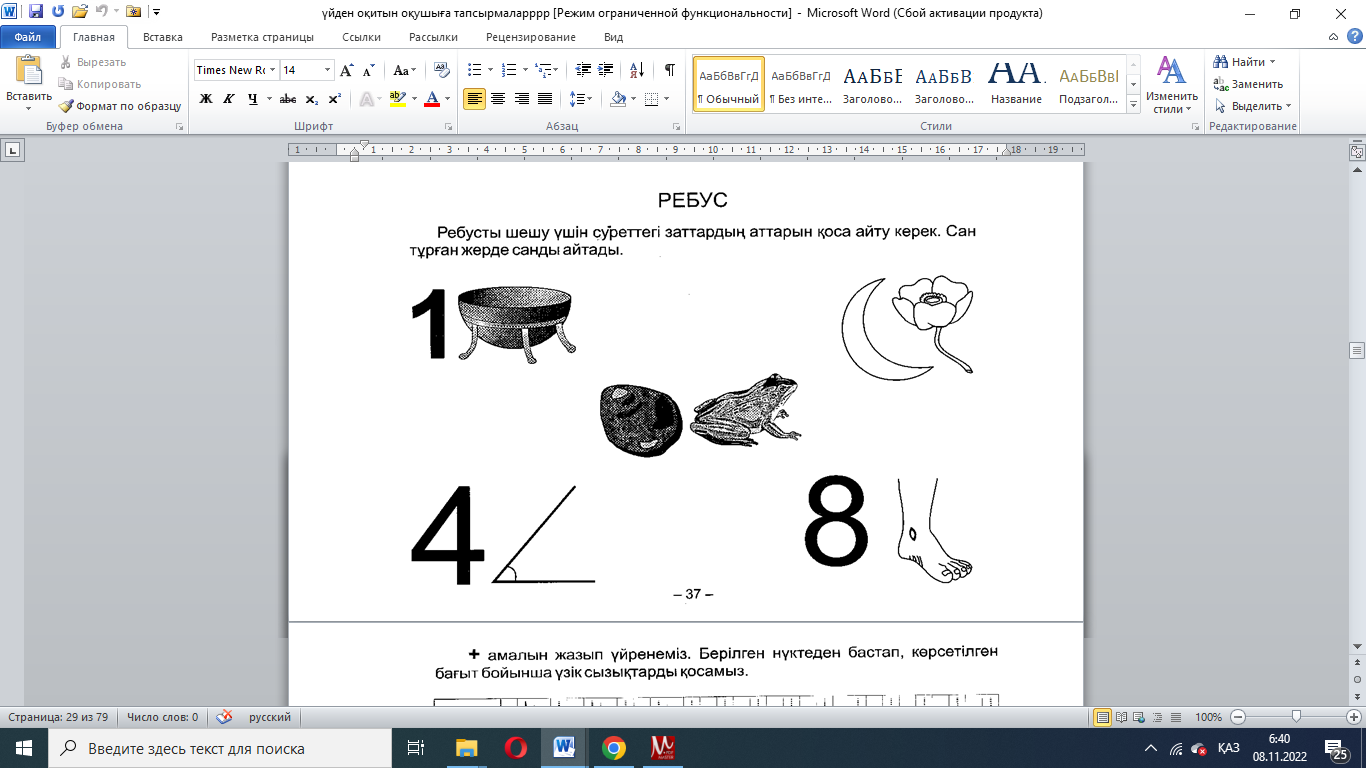Viewport: 1366px width, 768px height.
Task: Switch to the Вид tab
Action: (614, 37)
